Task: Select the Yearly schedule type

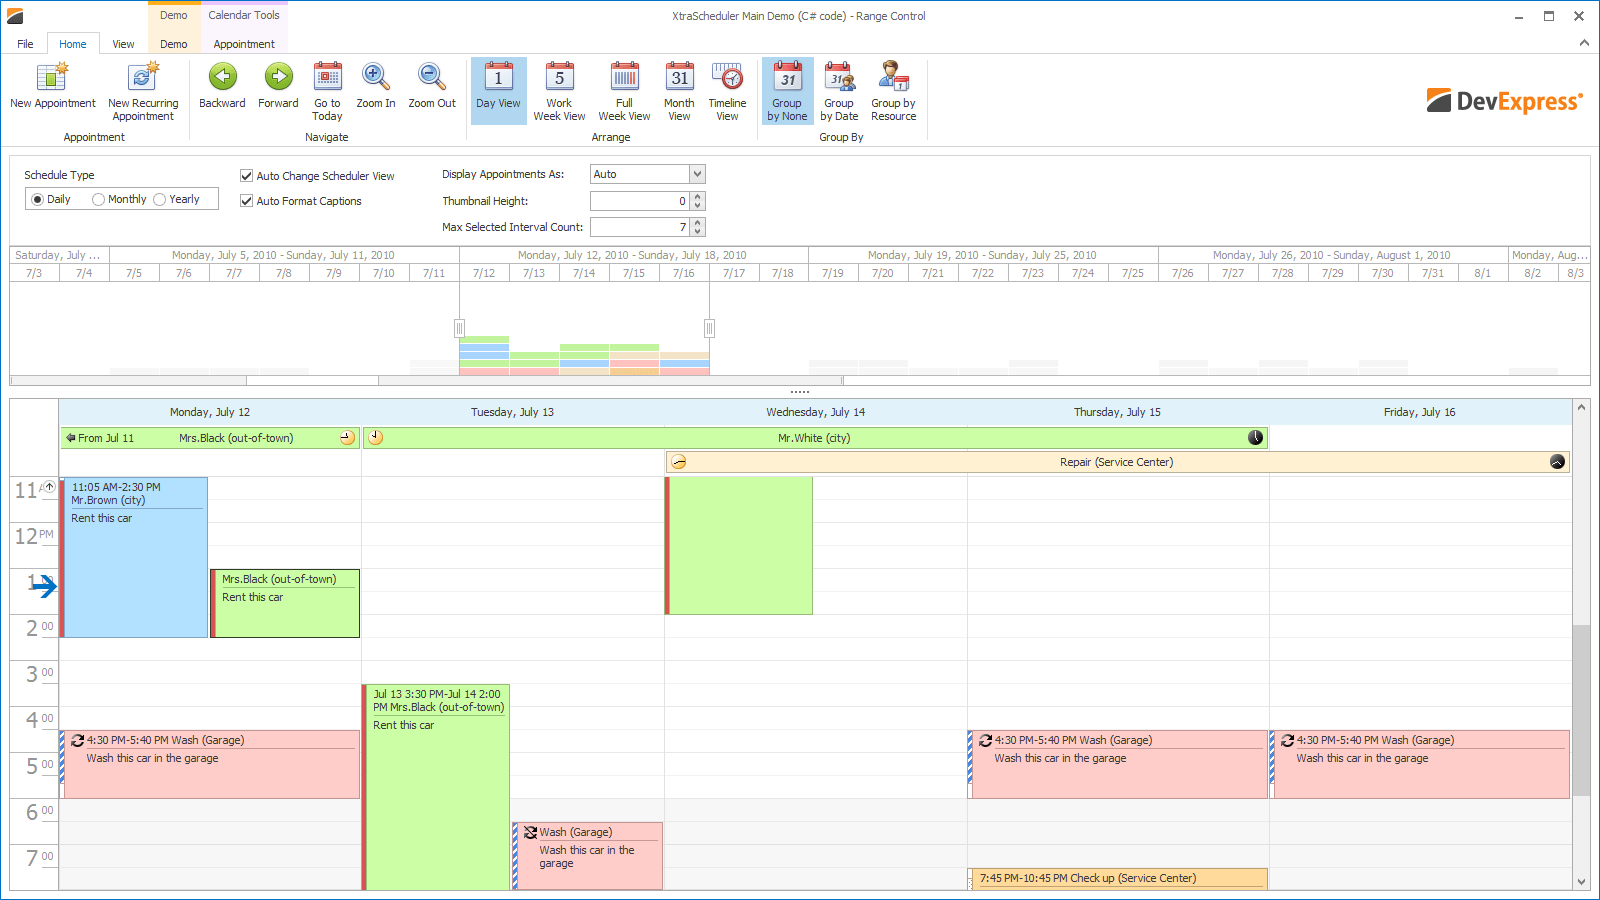Action: [x=176, y=199]
